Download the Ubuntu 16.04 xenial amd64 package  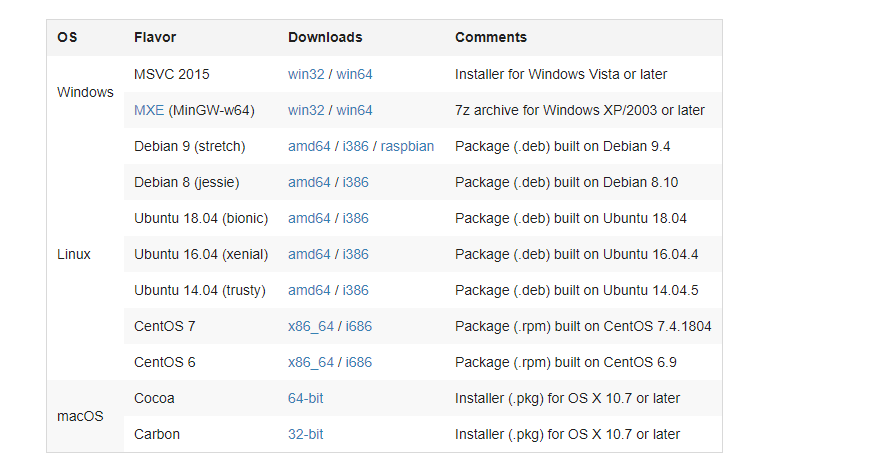pyautogui.click(x=309, y=254)
